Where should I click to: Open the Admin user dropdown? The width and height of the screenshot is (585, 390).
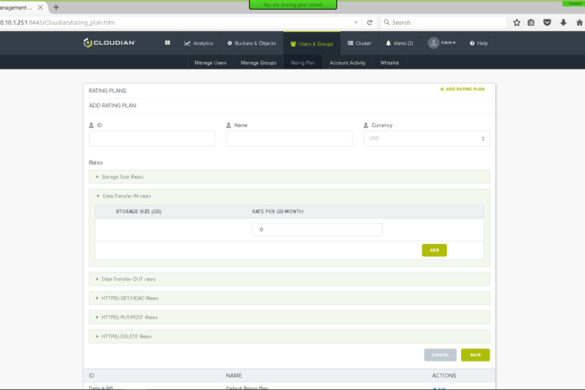(x=442, y=43)
